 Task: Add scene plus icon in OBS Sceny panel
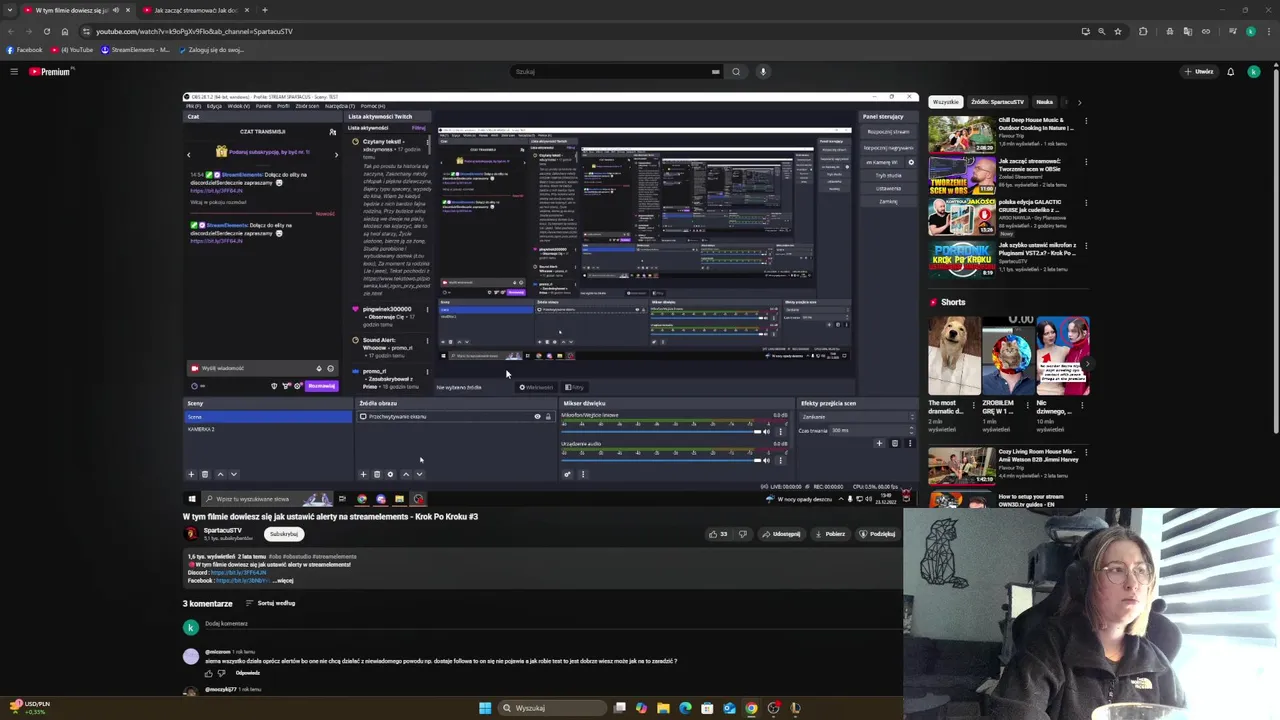click(x=191, y=474)
